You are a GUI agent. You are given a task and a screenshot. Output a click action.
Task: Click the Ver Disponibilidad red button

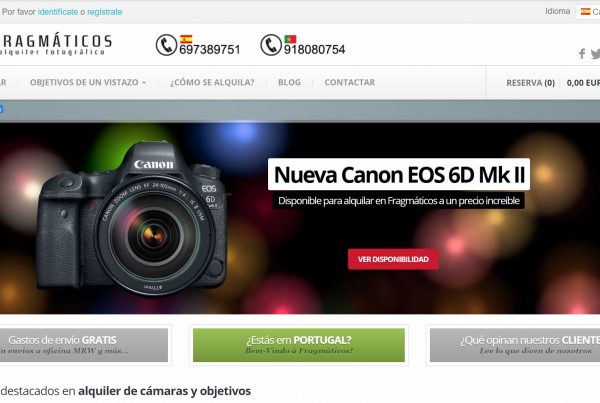coord(393,259)
